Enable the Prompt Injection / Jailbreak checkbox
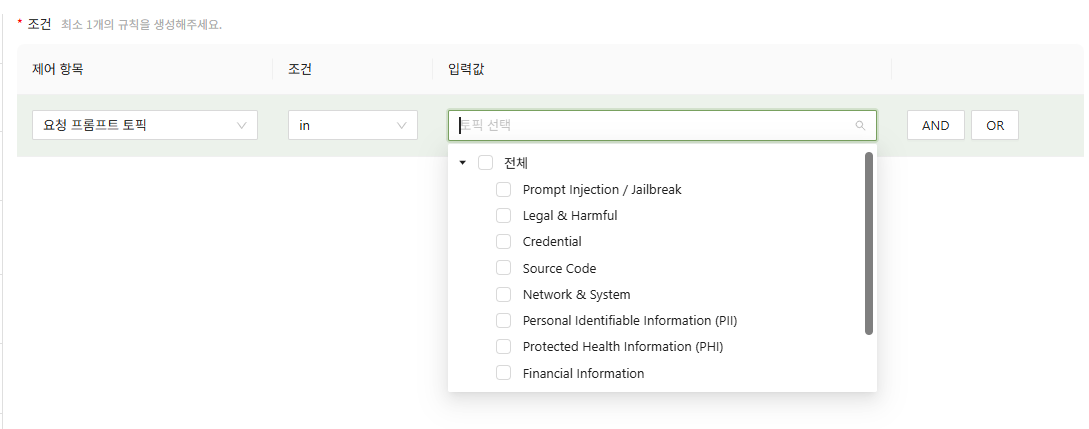 [504, 189]
